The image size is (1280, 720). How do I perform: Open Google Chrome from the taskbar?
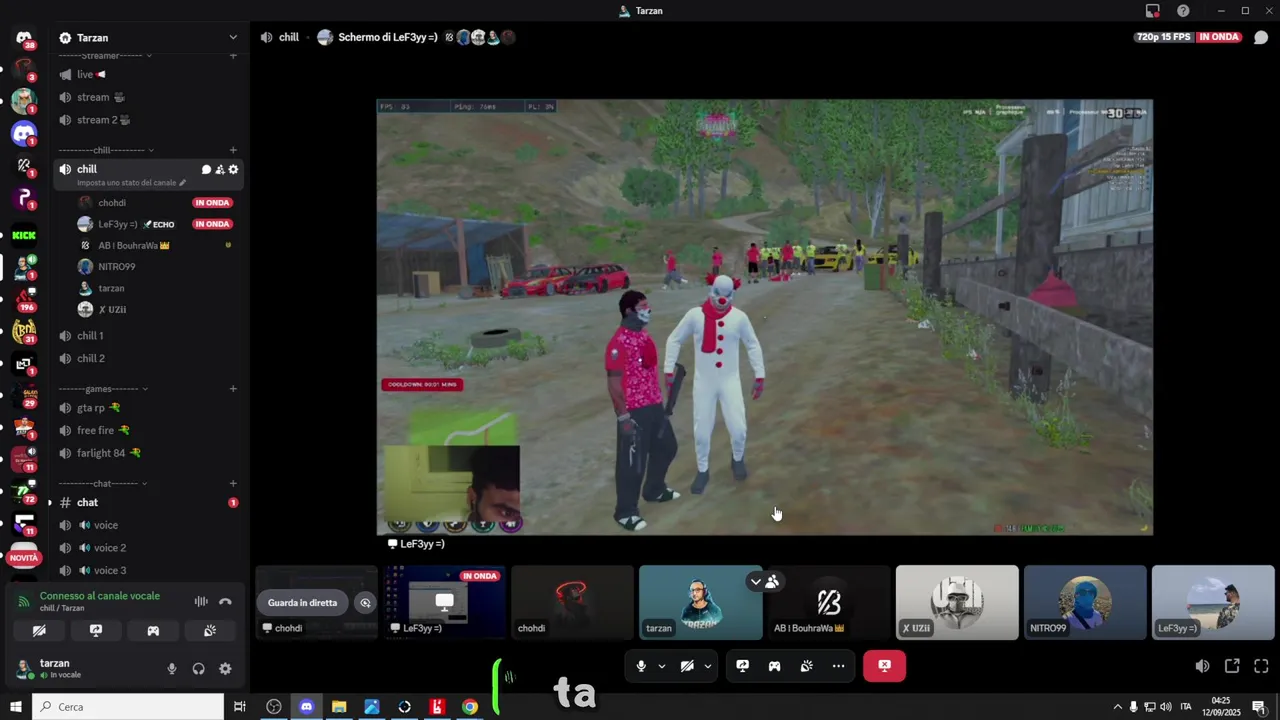tap(470, 707)
